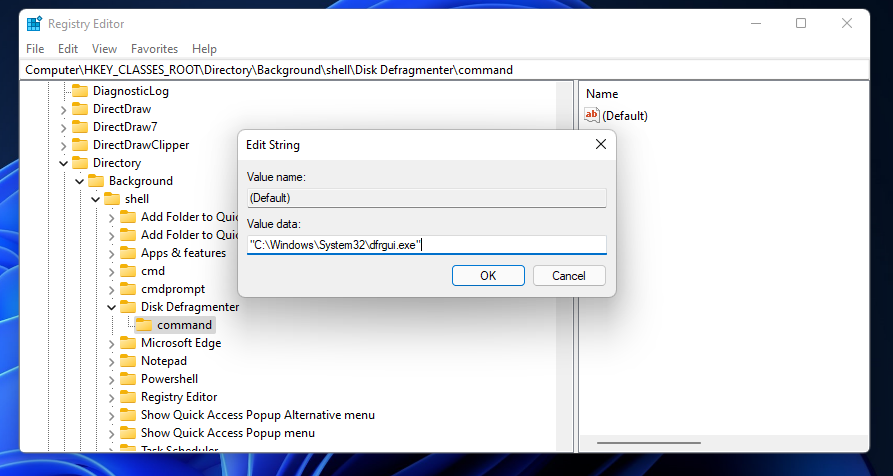Click the Background folder icon
This screenshot has height=476, width=893.
pyautogui.click(x=96, y=180)
